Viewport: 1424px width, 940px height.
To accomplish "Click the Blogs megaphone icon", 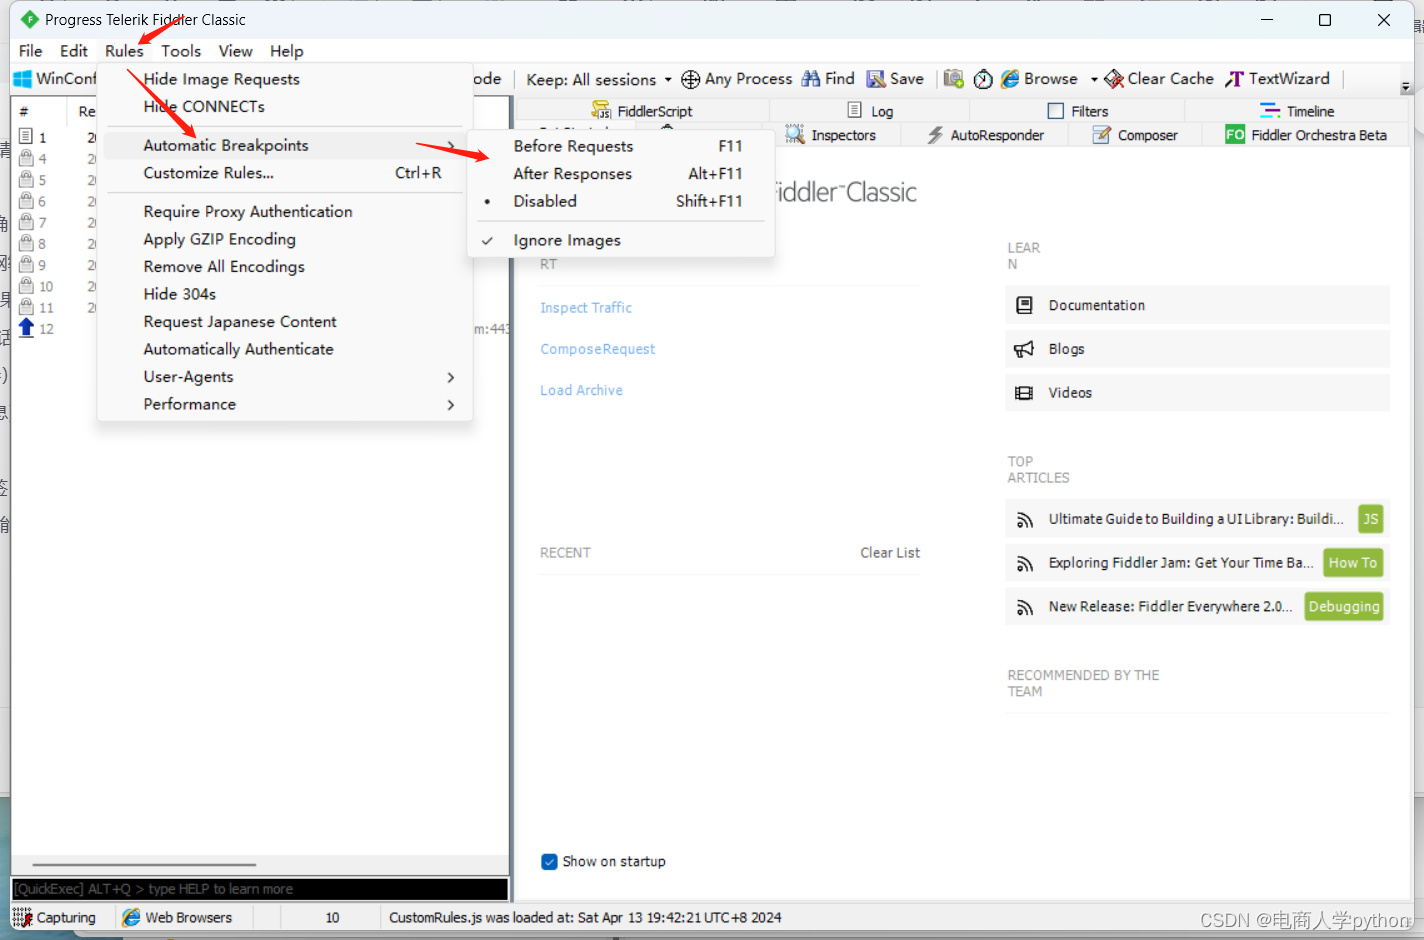I will 1024,349.
